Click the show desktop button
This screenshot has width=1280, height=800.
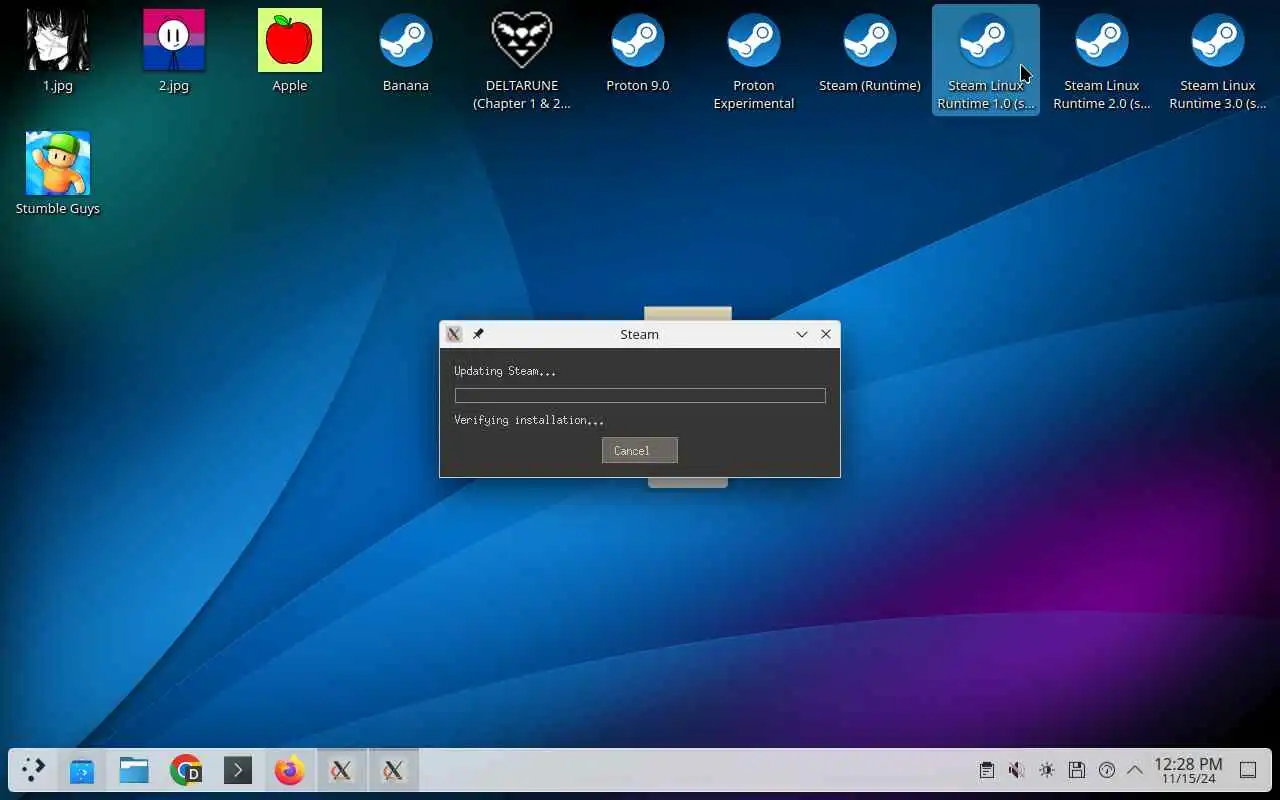click(1248, 770)
